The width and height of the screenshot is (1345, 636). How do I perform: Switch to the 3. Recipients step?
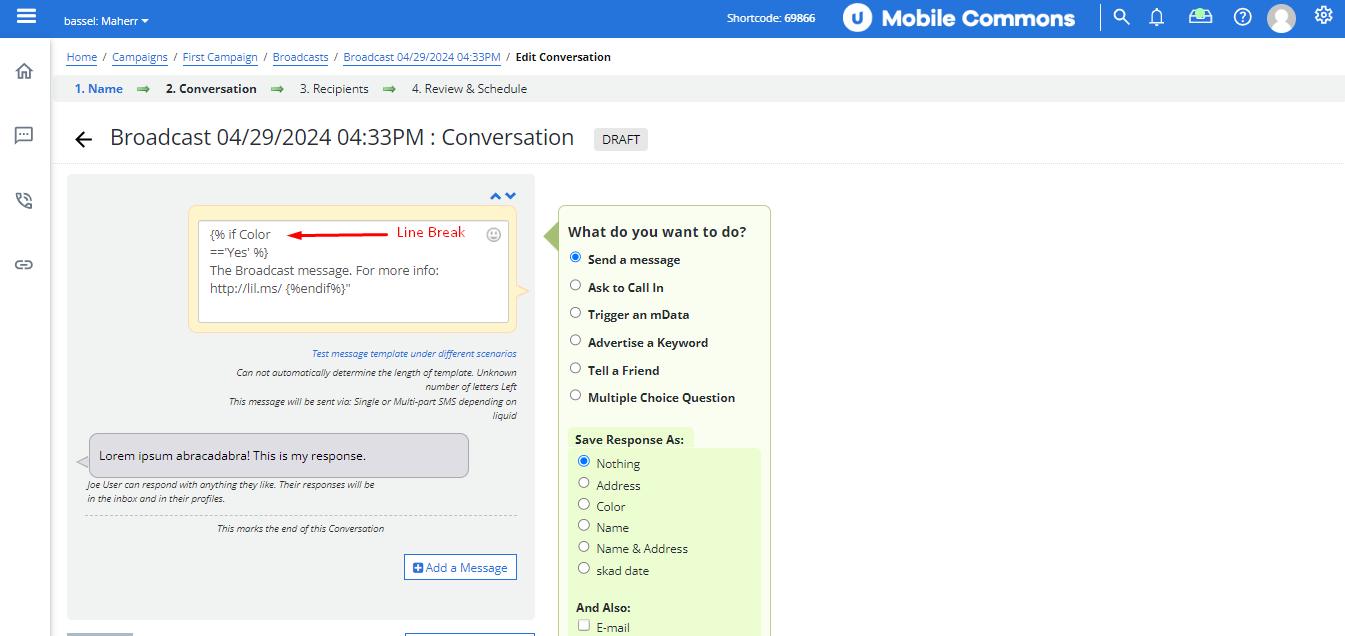tap(334, 89)
